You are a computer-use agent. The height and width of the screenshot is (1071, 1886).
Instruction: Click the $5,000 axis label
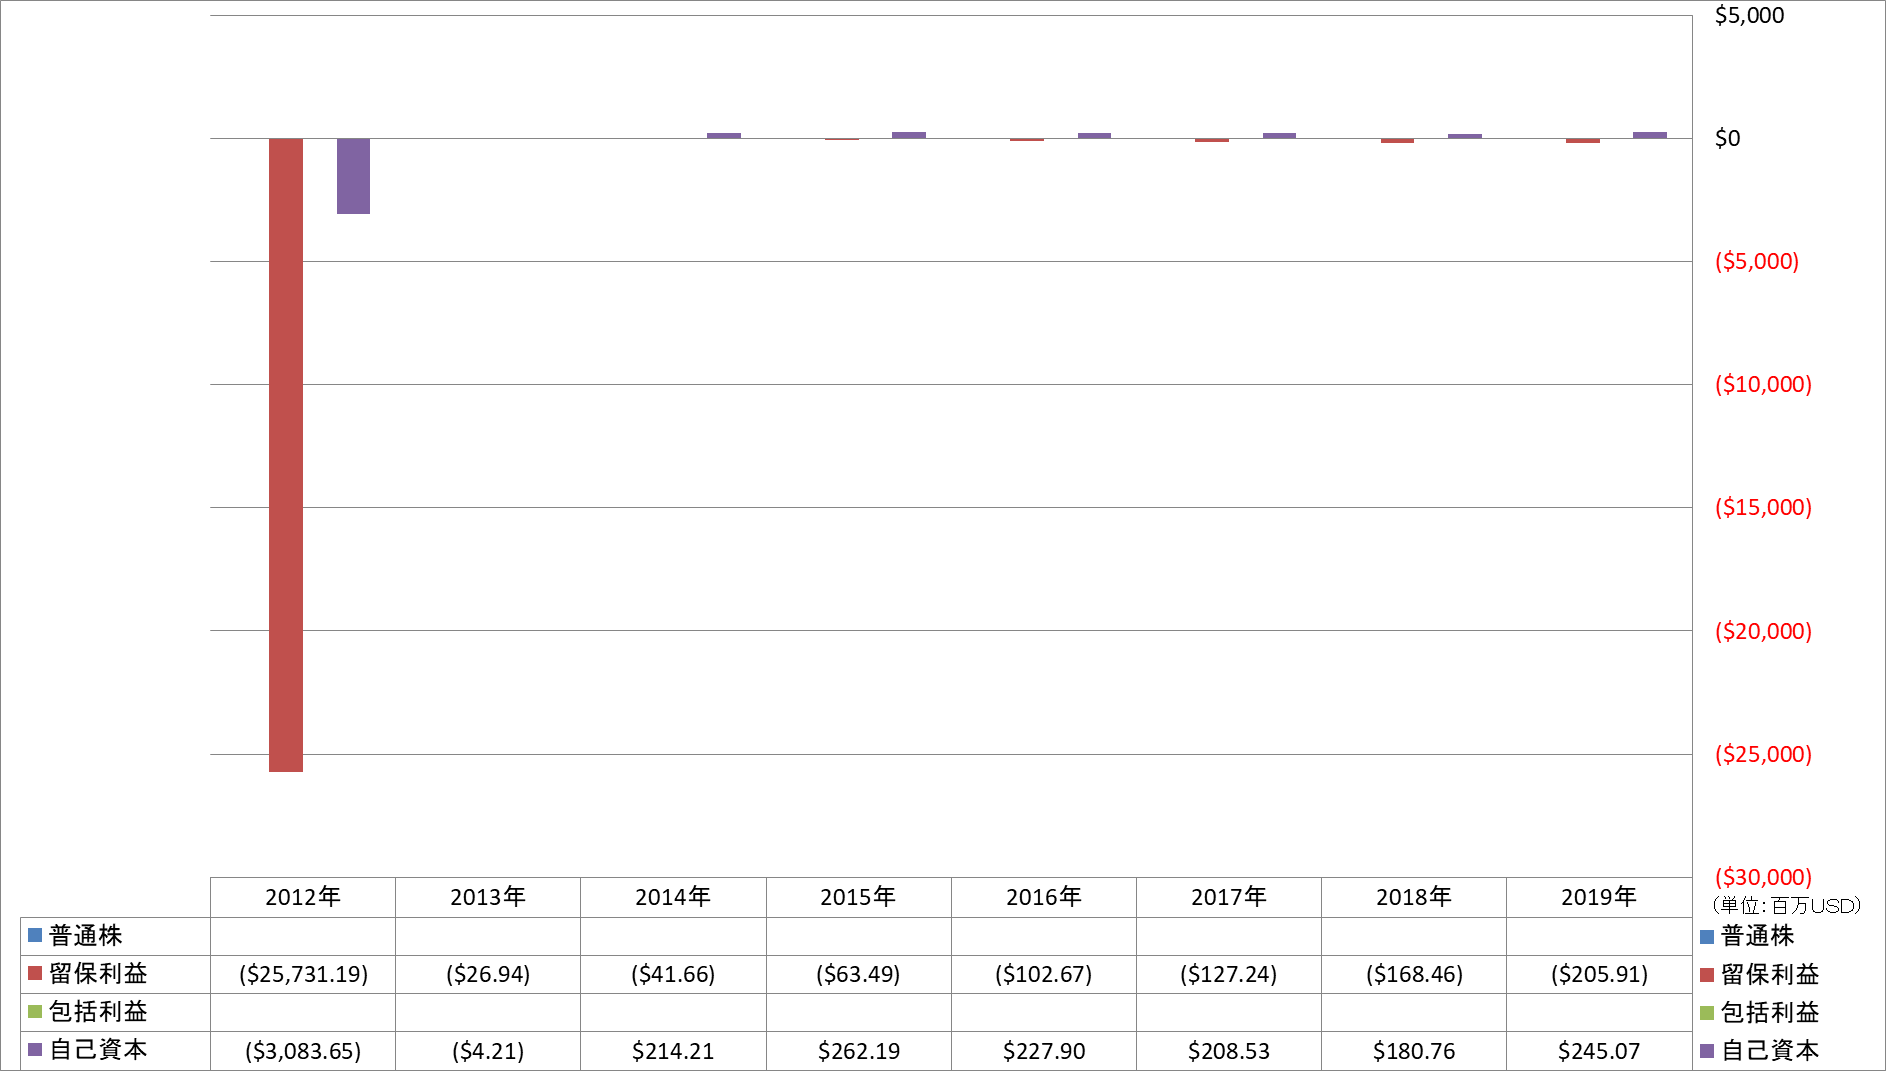(x=1749, y=15)
